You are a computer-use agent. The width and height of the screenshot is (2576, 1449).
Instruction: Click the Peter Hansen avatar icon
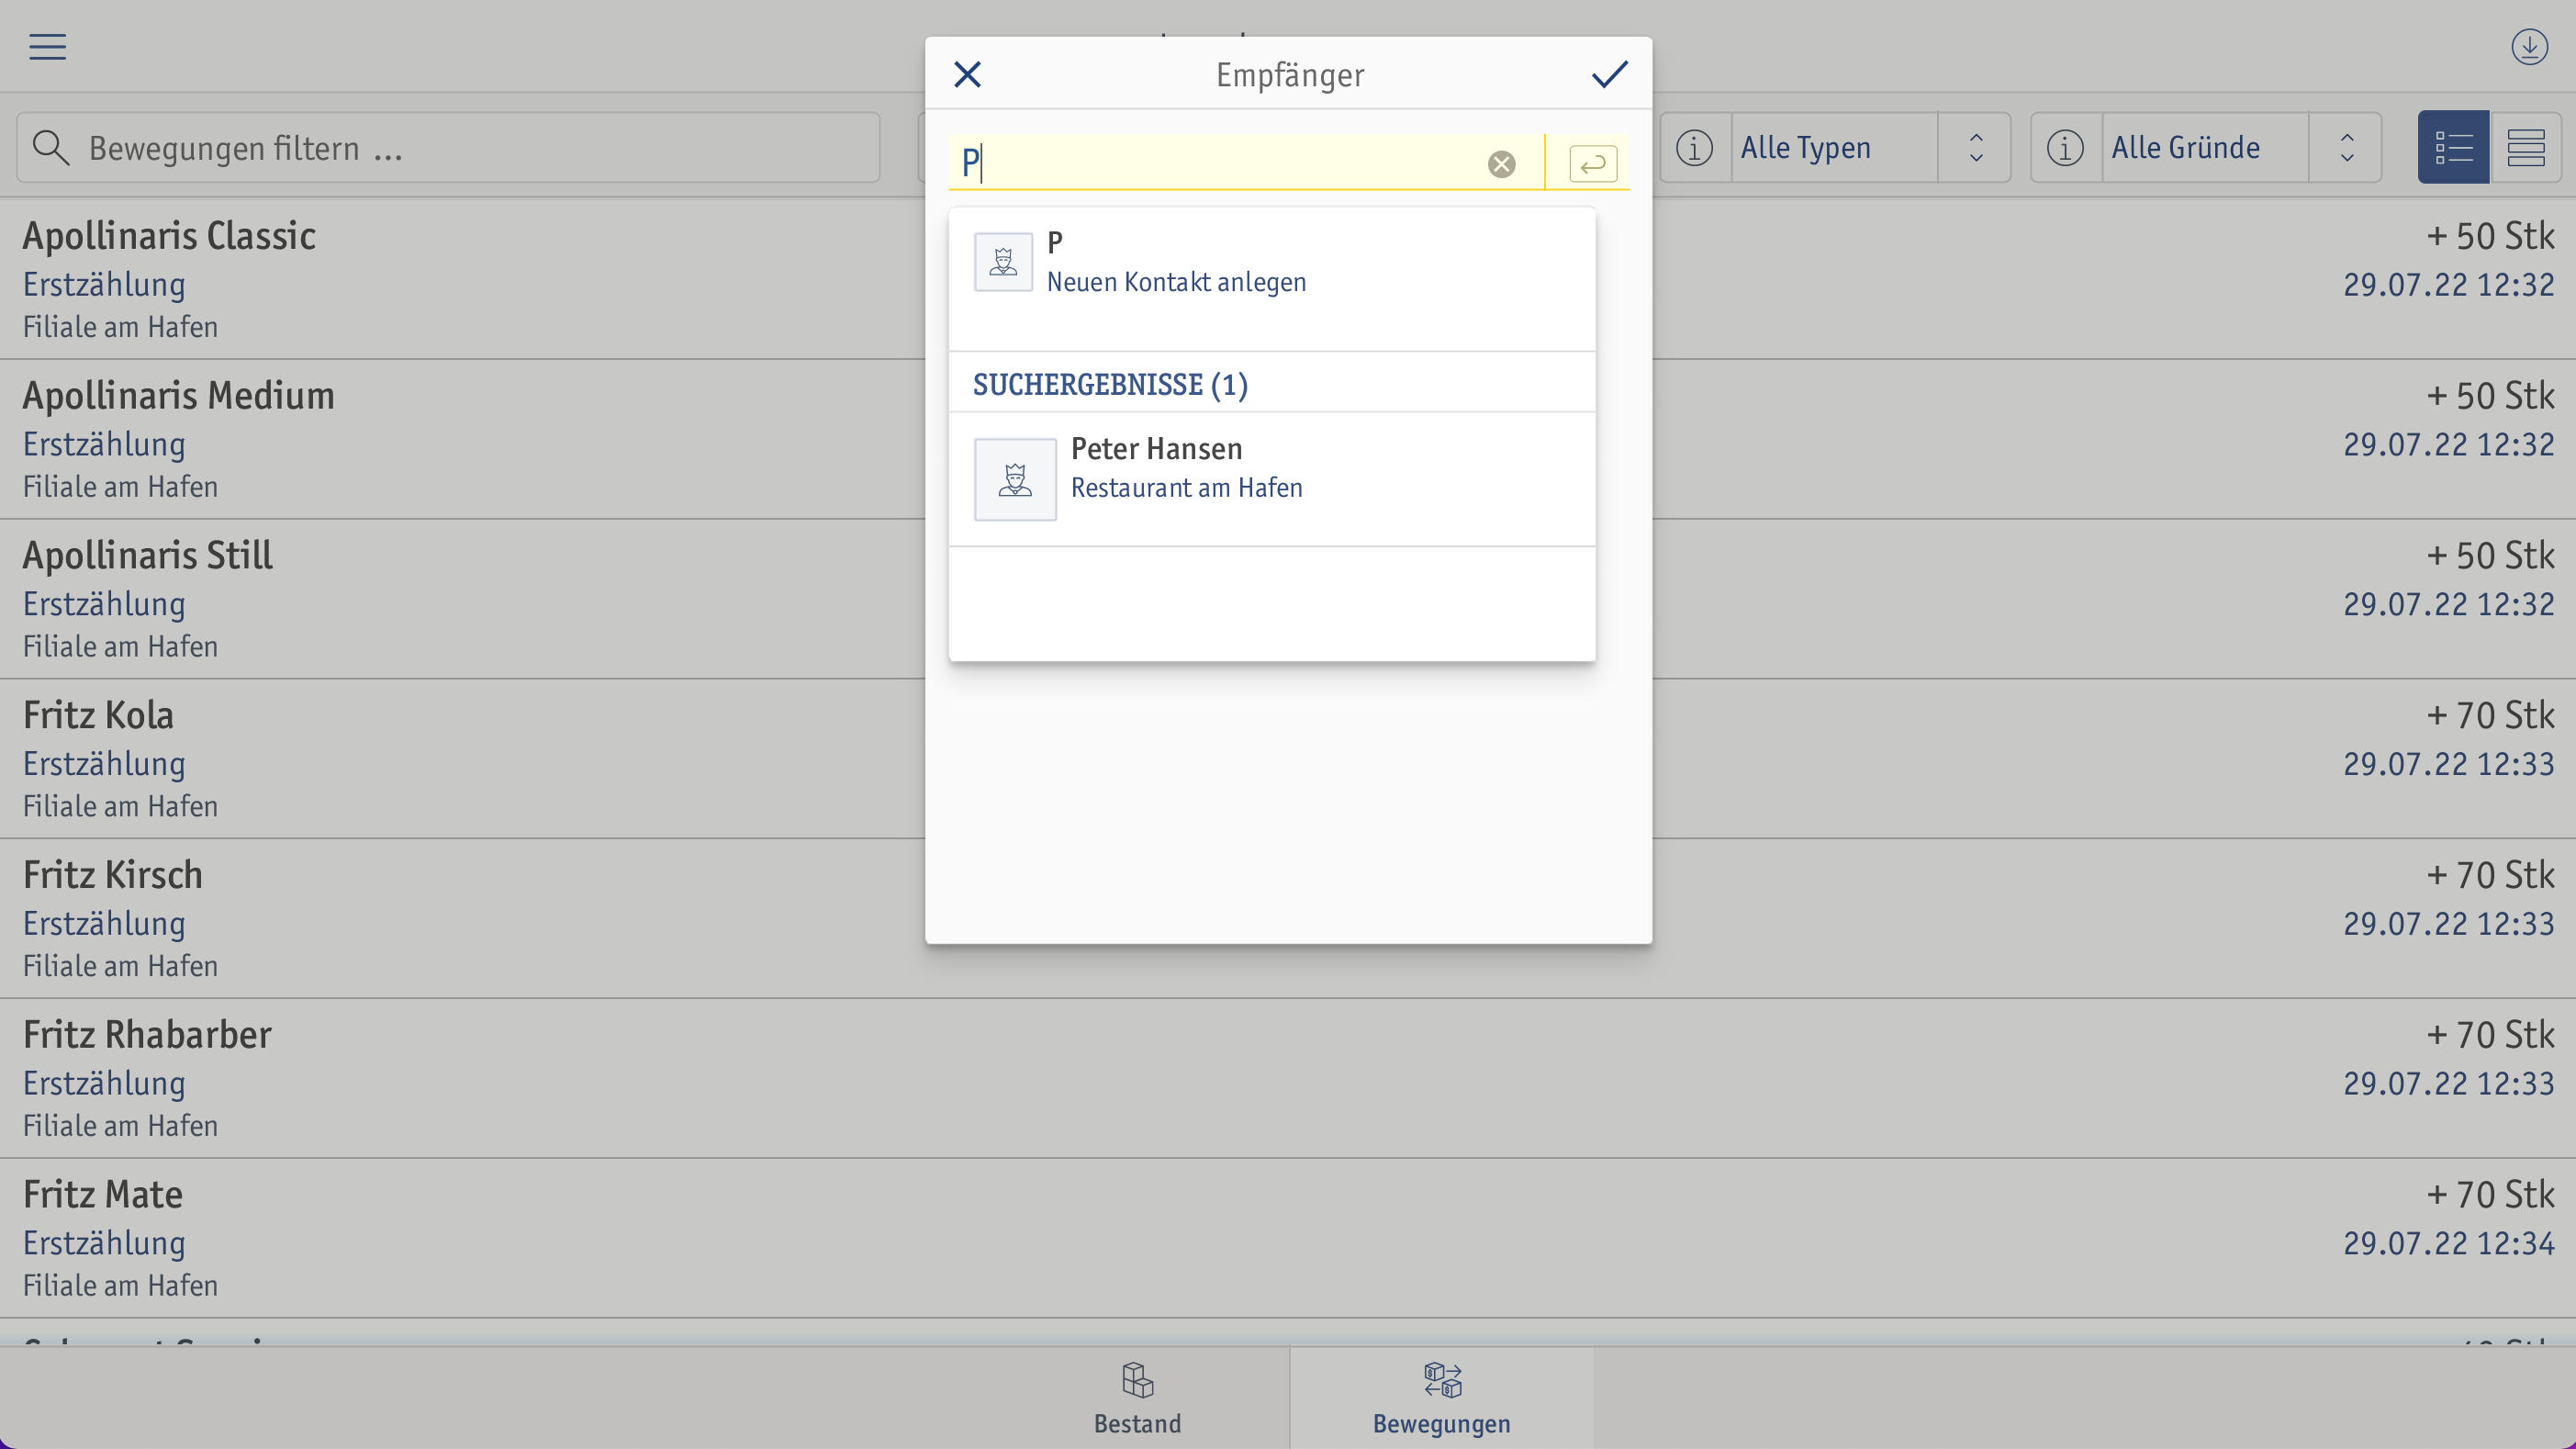click(1015, 479)
